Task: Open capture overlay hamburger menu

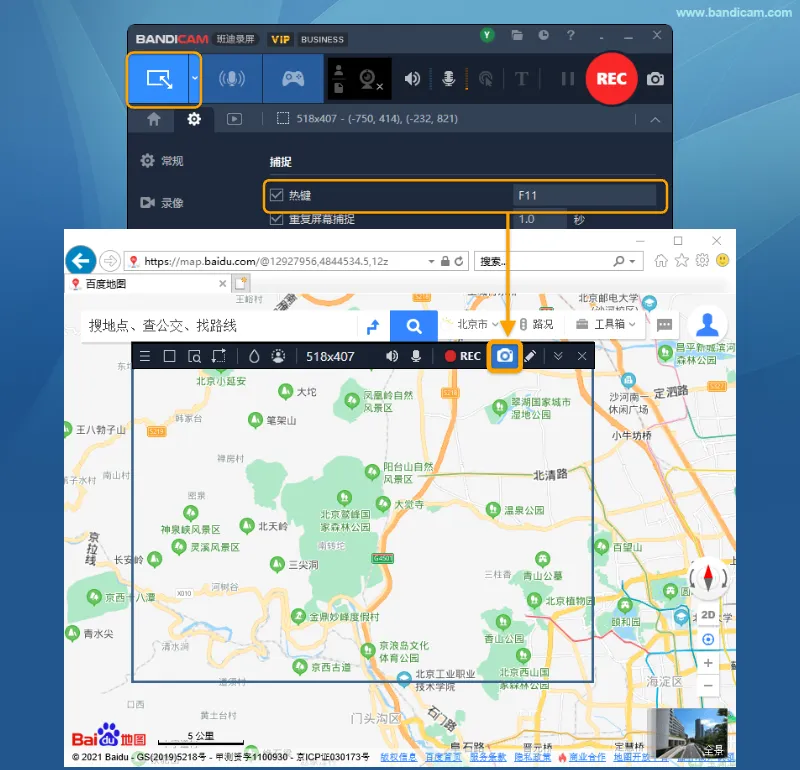Action: click(145, 356)
